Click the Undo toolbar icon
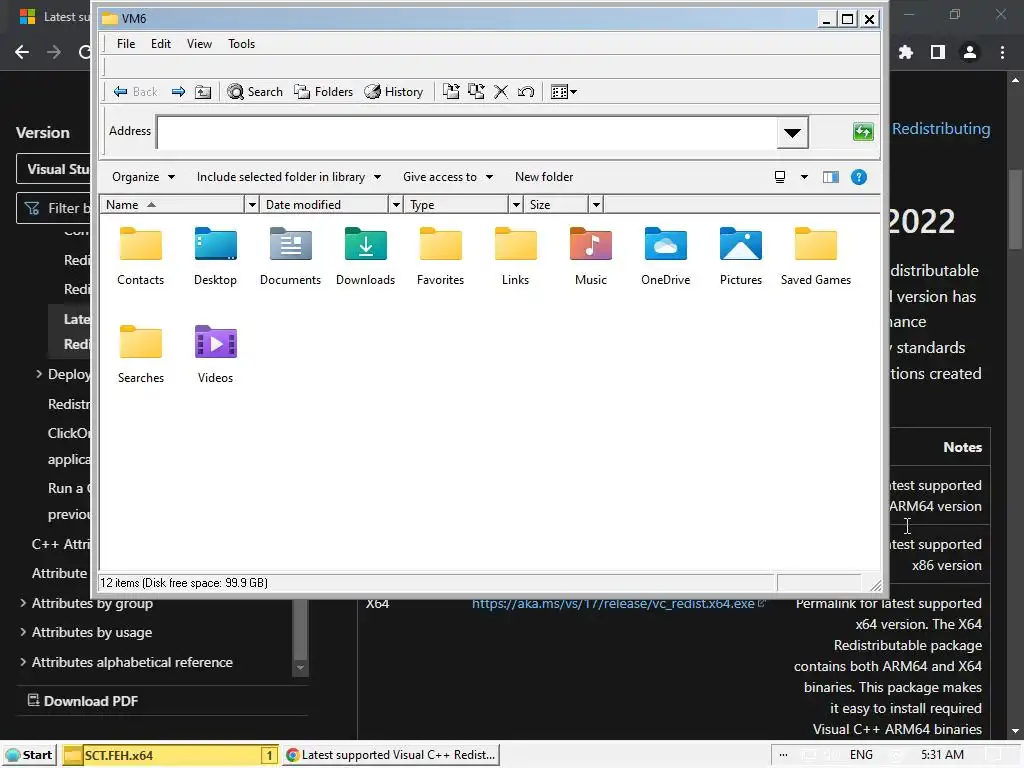 (526, 92)
